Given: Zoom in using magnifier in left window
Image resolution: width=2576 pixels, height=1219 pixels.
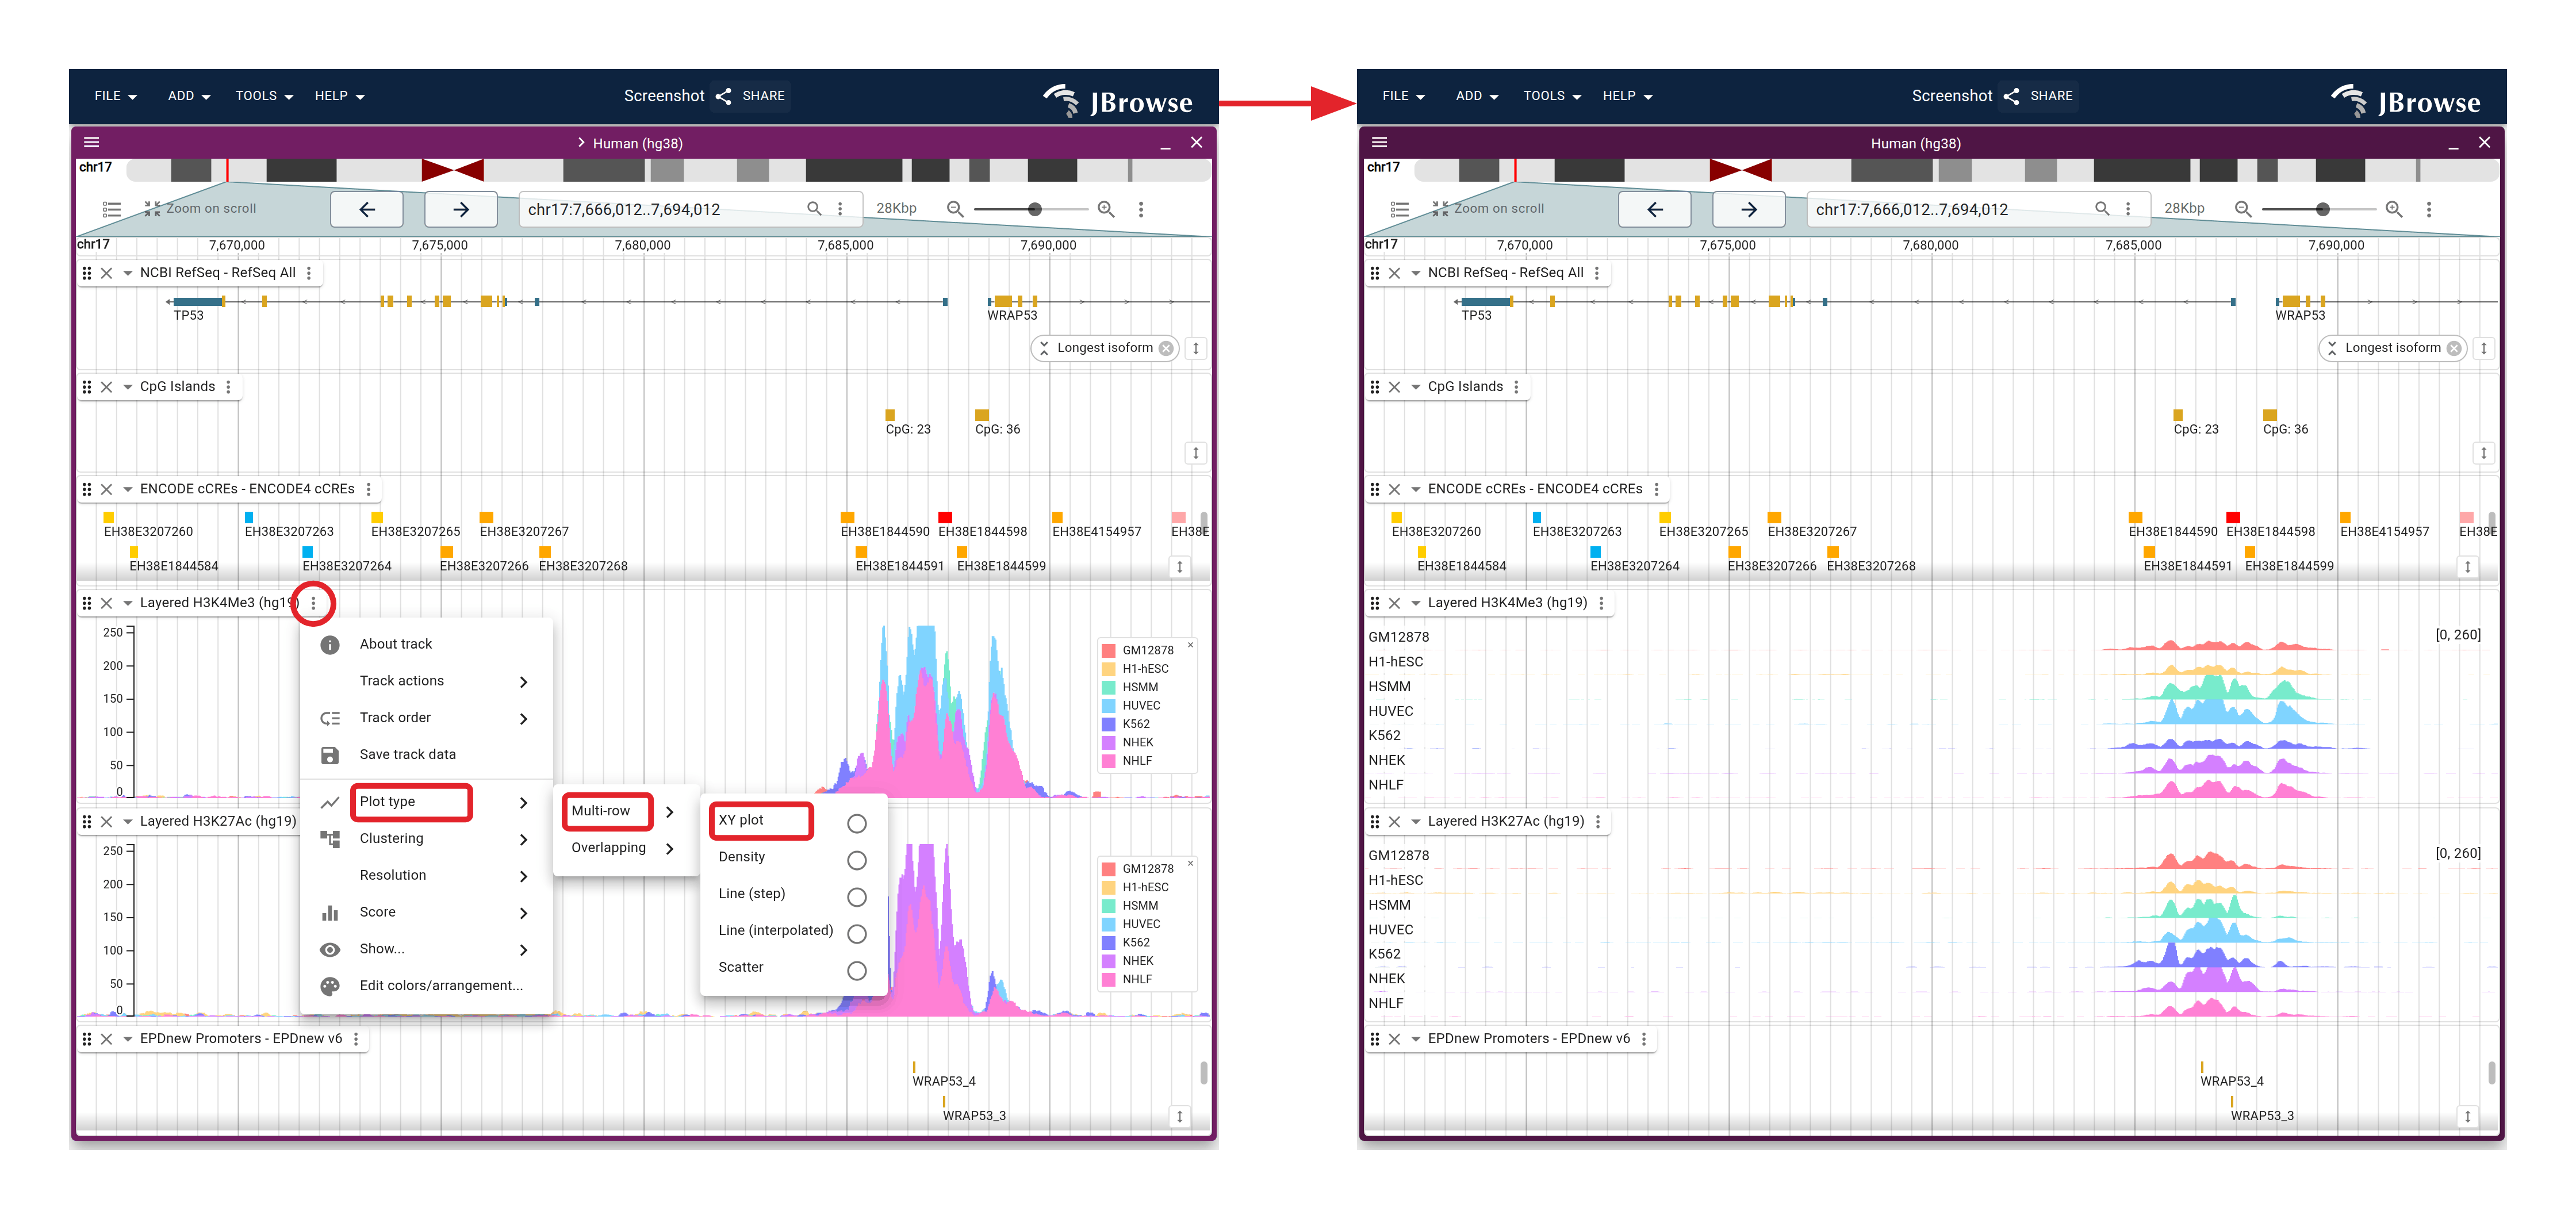Looking at the screenshot, I should point(1105,209).
